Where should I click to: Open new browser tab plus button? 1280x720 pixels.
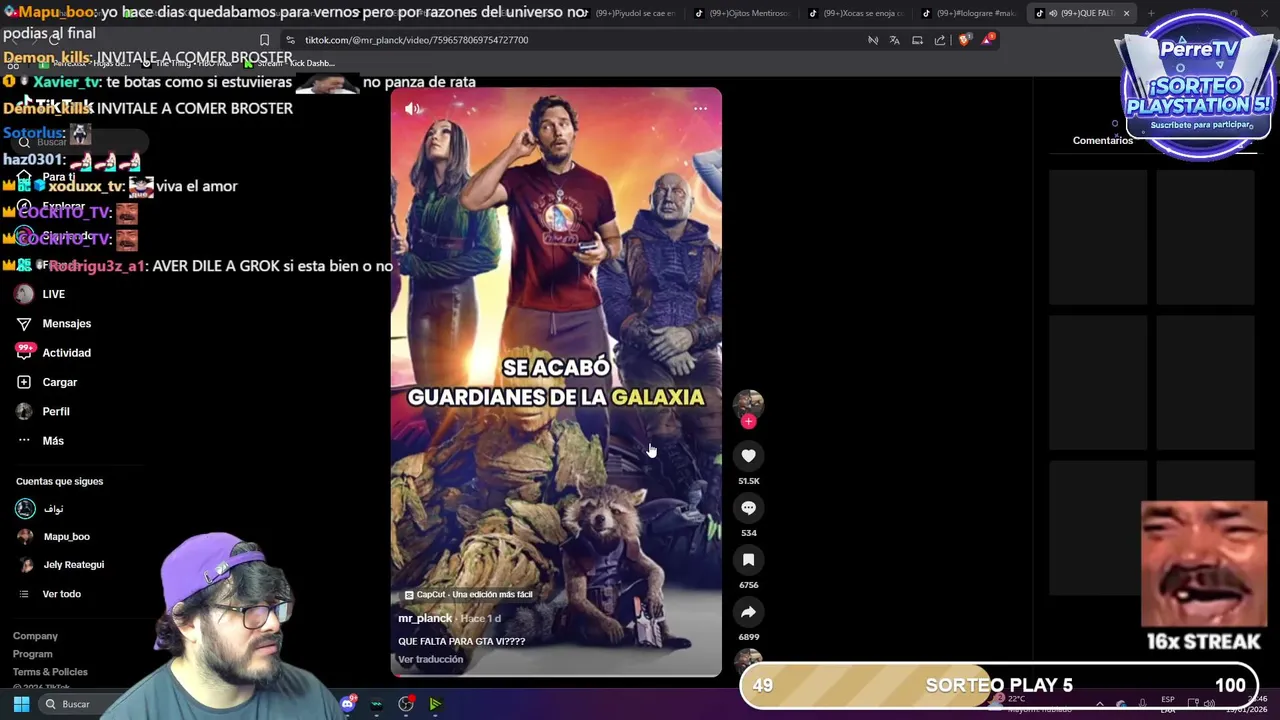[x=1151, y=14]
